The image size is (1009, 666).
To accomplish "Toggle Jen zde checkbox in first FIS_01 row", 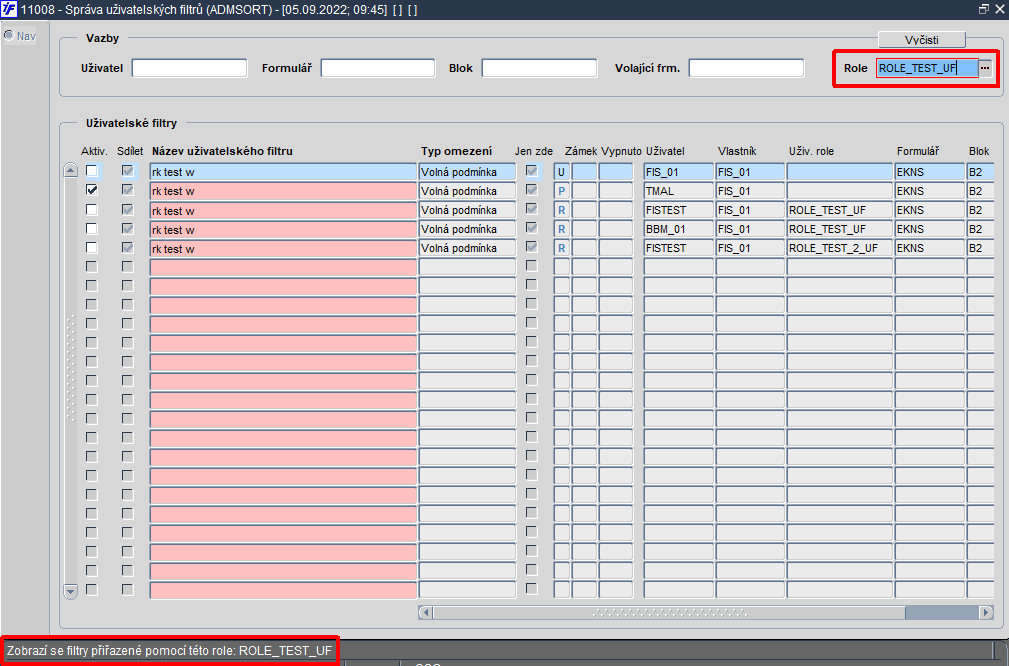I will [x=532, y=171].
